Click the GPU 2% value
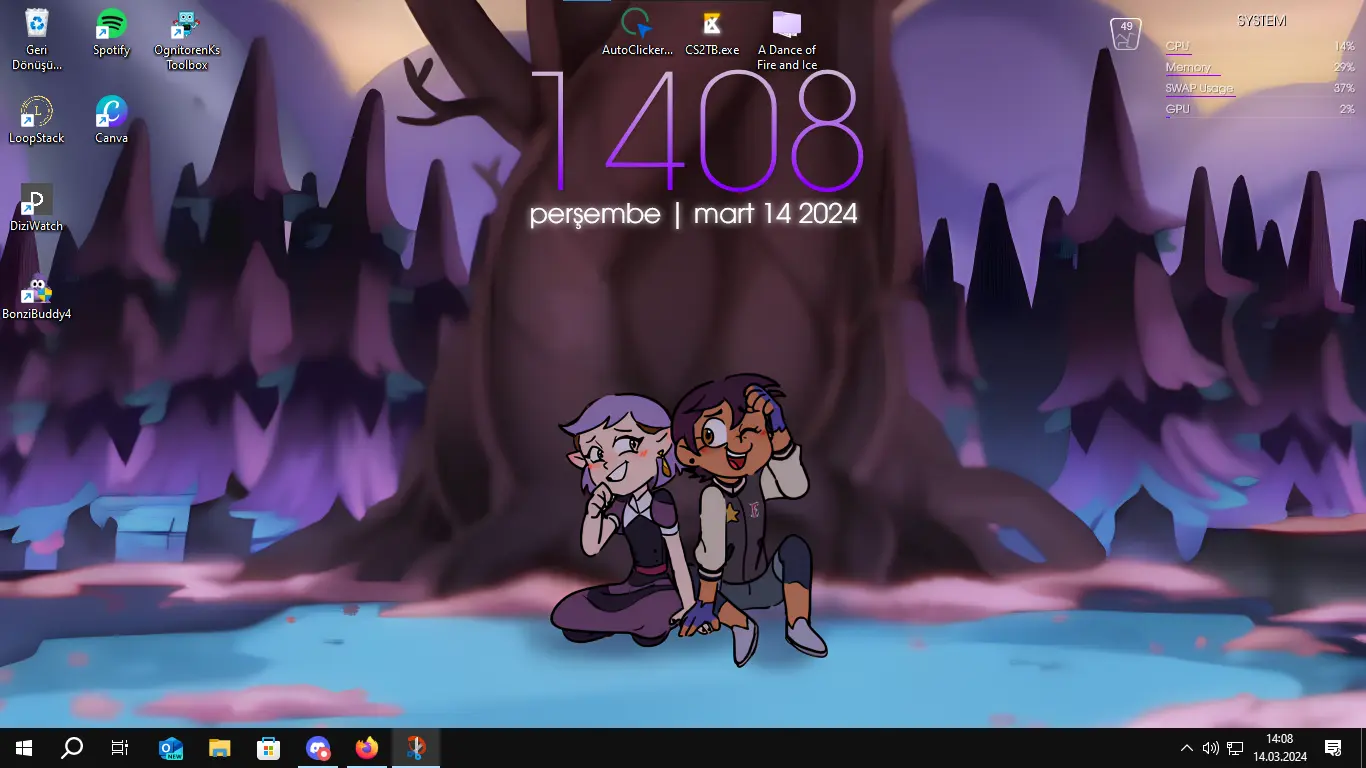1366x768 pixels. pos(1347,109)
